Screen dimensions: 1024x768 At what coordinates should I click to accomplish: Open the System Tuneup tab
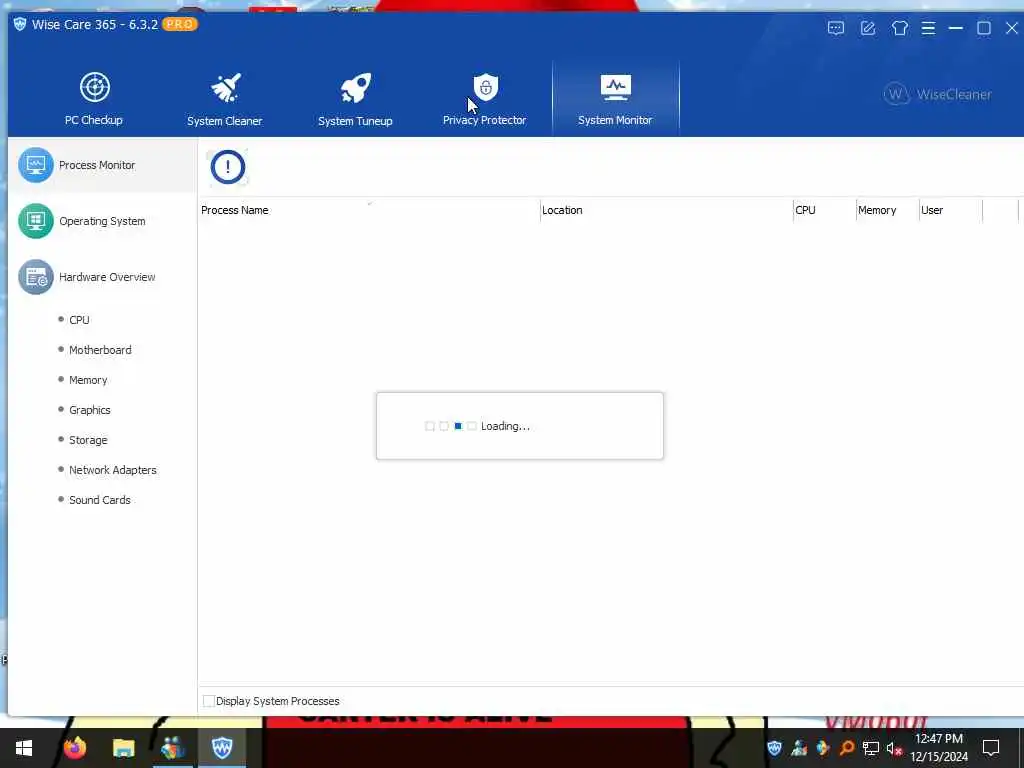click(x=355, y=99)
